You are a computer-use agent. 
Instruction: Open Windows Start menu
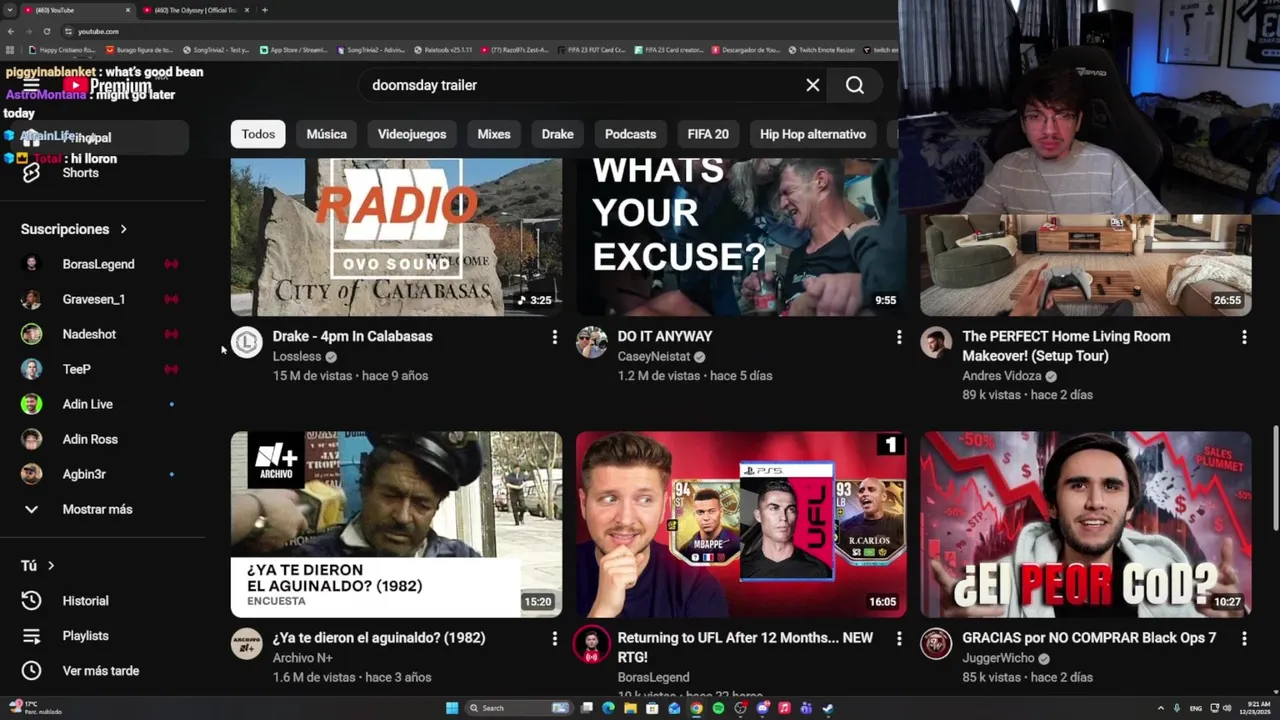tap(452, 708)
